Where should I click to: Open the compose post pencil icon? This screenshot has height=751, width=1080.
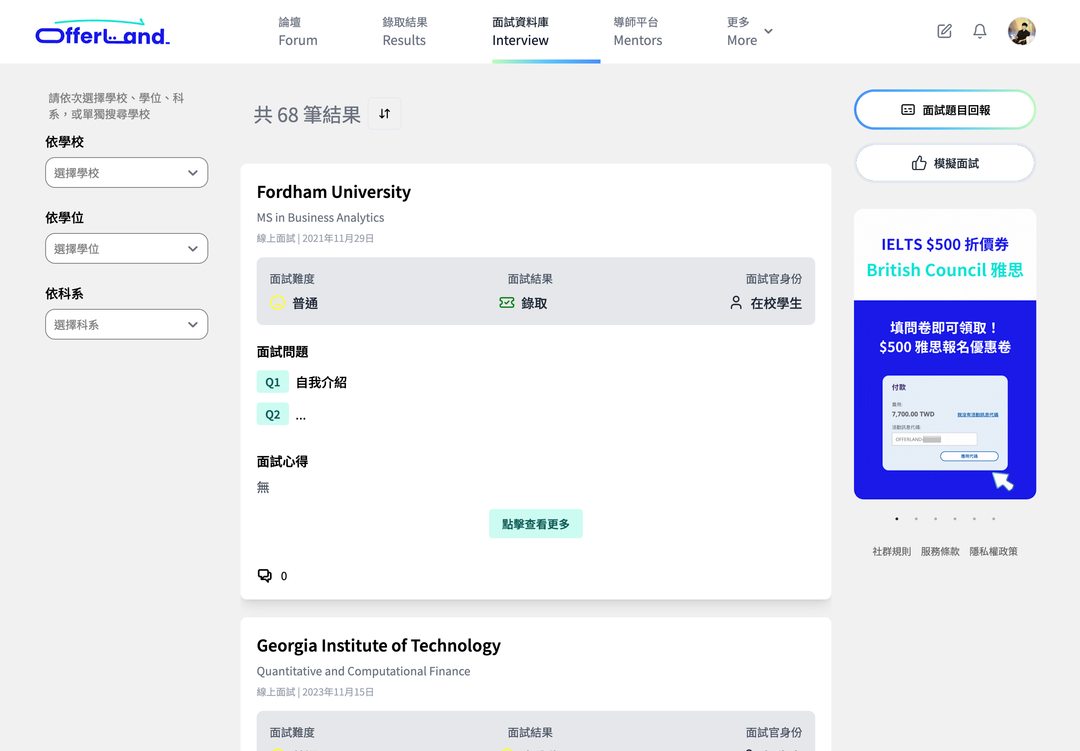(x=944, y=31)
